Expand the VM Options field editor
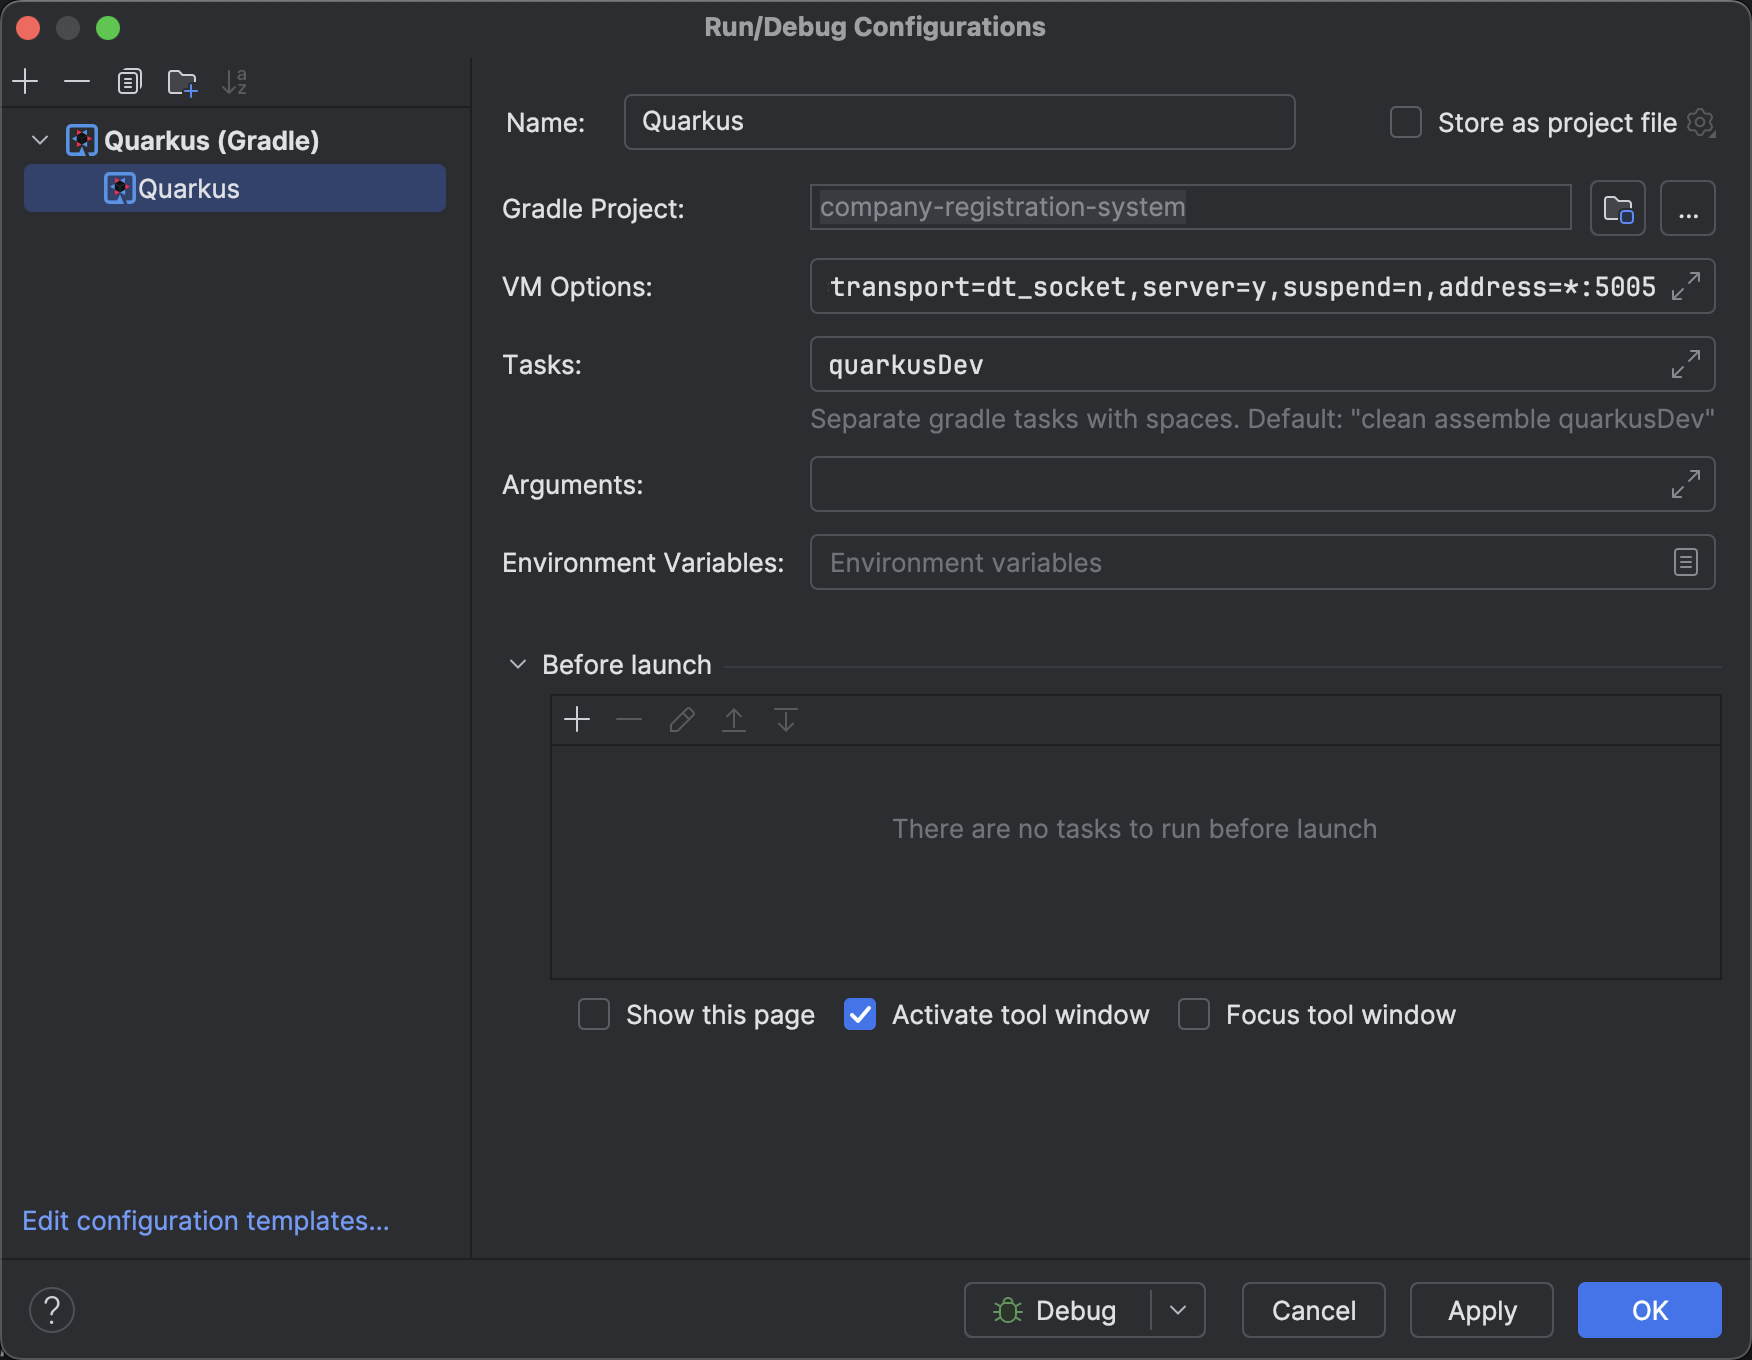 click(1685, 287)
